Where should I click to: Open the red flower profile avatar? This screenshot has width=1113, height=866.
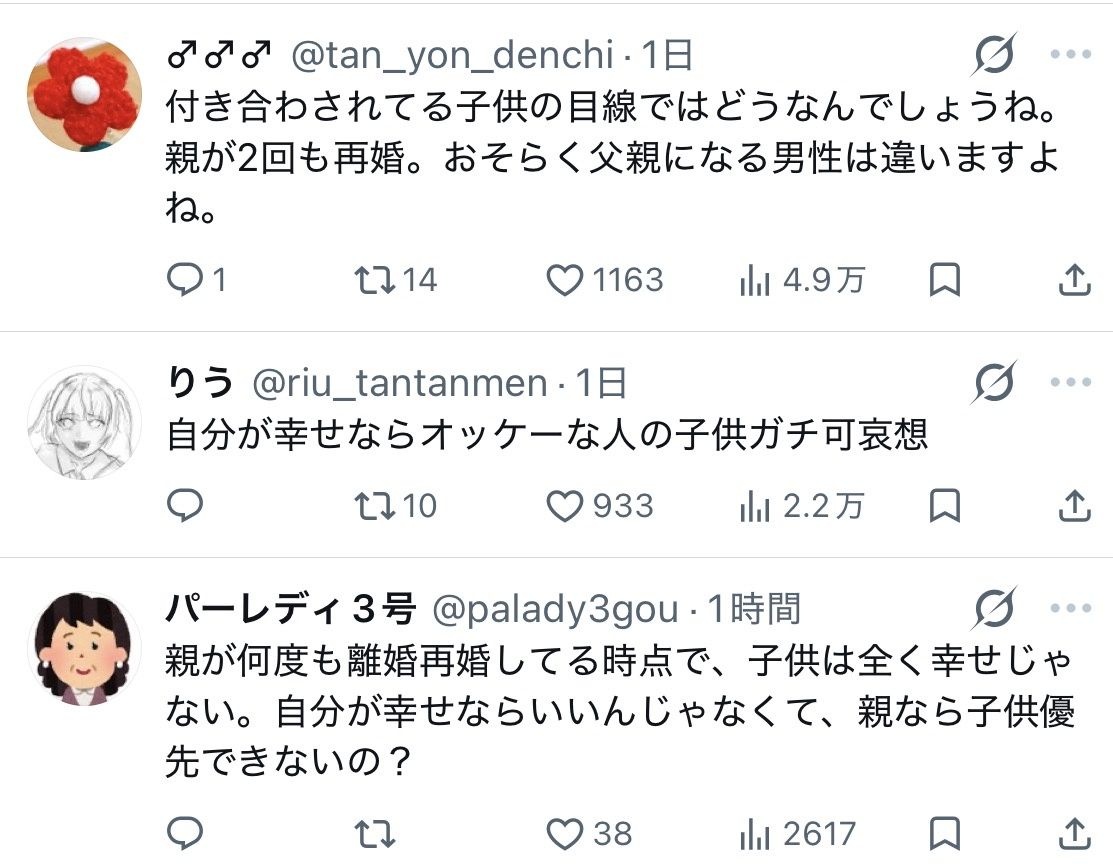(x=83, y=96)
